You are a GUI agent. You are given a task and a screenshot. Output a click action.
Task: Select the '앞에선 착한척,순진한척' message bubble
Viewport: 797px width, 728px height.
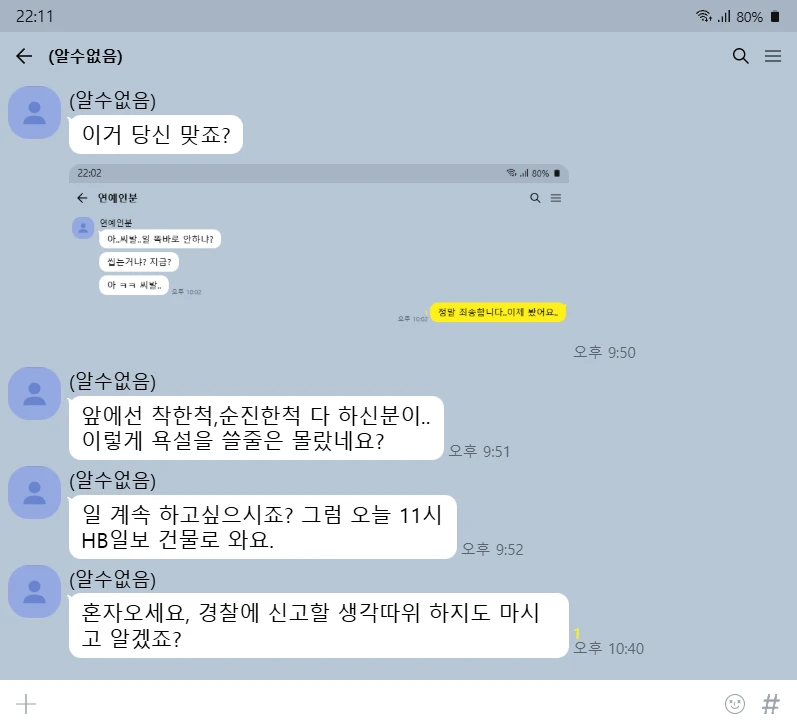click(x=256, y=428)
